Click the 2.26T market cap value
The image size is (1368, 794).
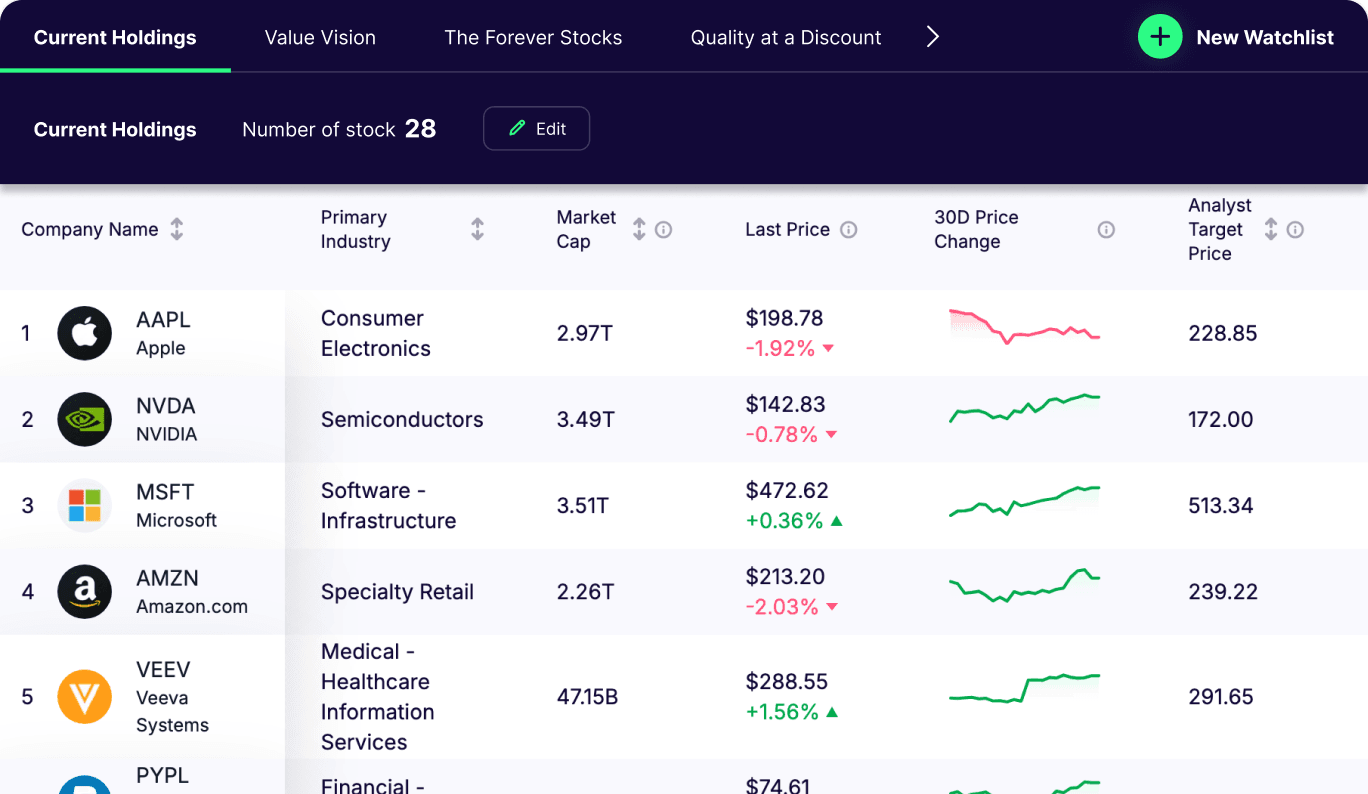tap(585, 591)
